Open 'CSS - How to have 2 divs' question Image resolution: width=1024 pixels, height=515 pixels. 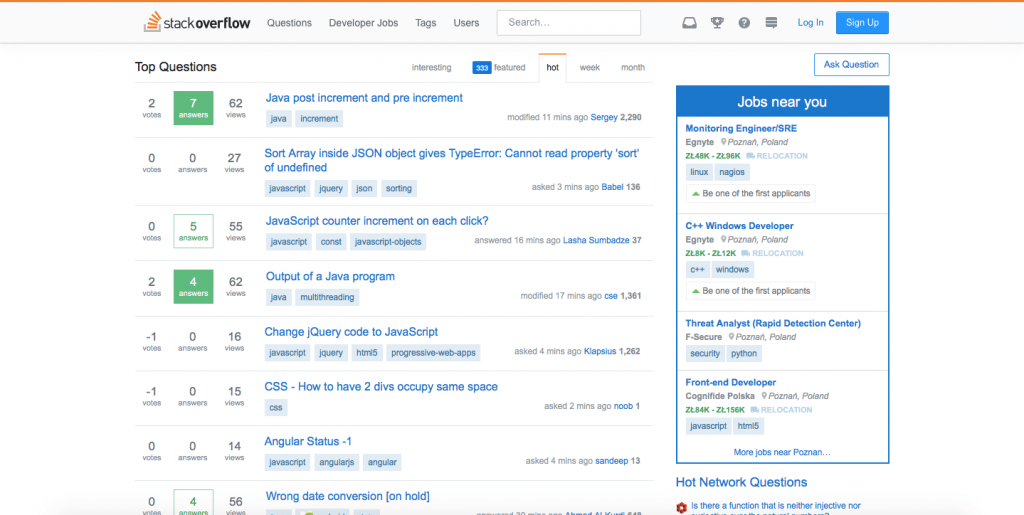pyautogui.click(x=381, y=386)
